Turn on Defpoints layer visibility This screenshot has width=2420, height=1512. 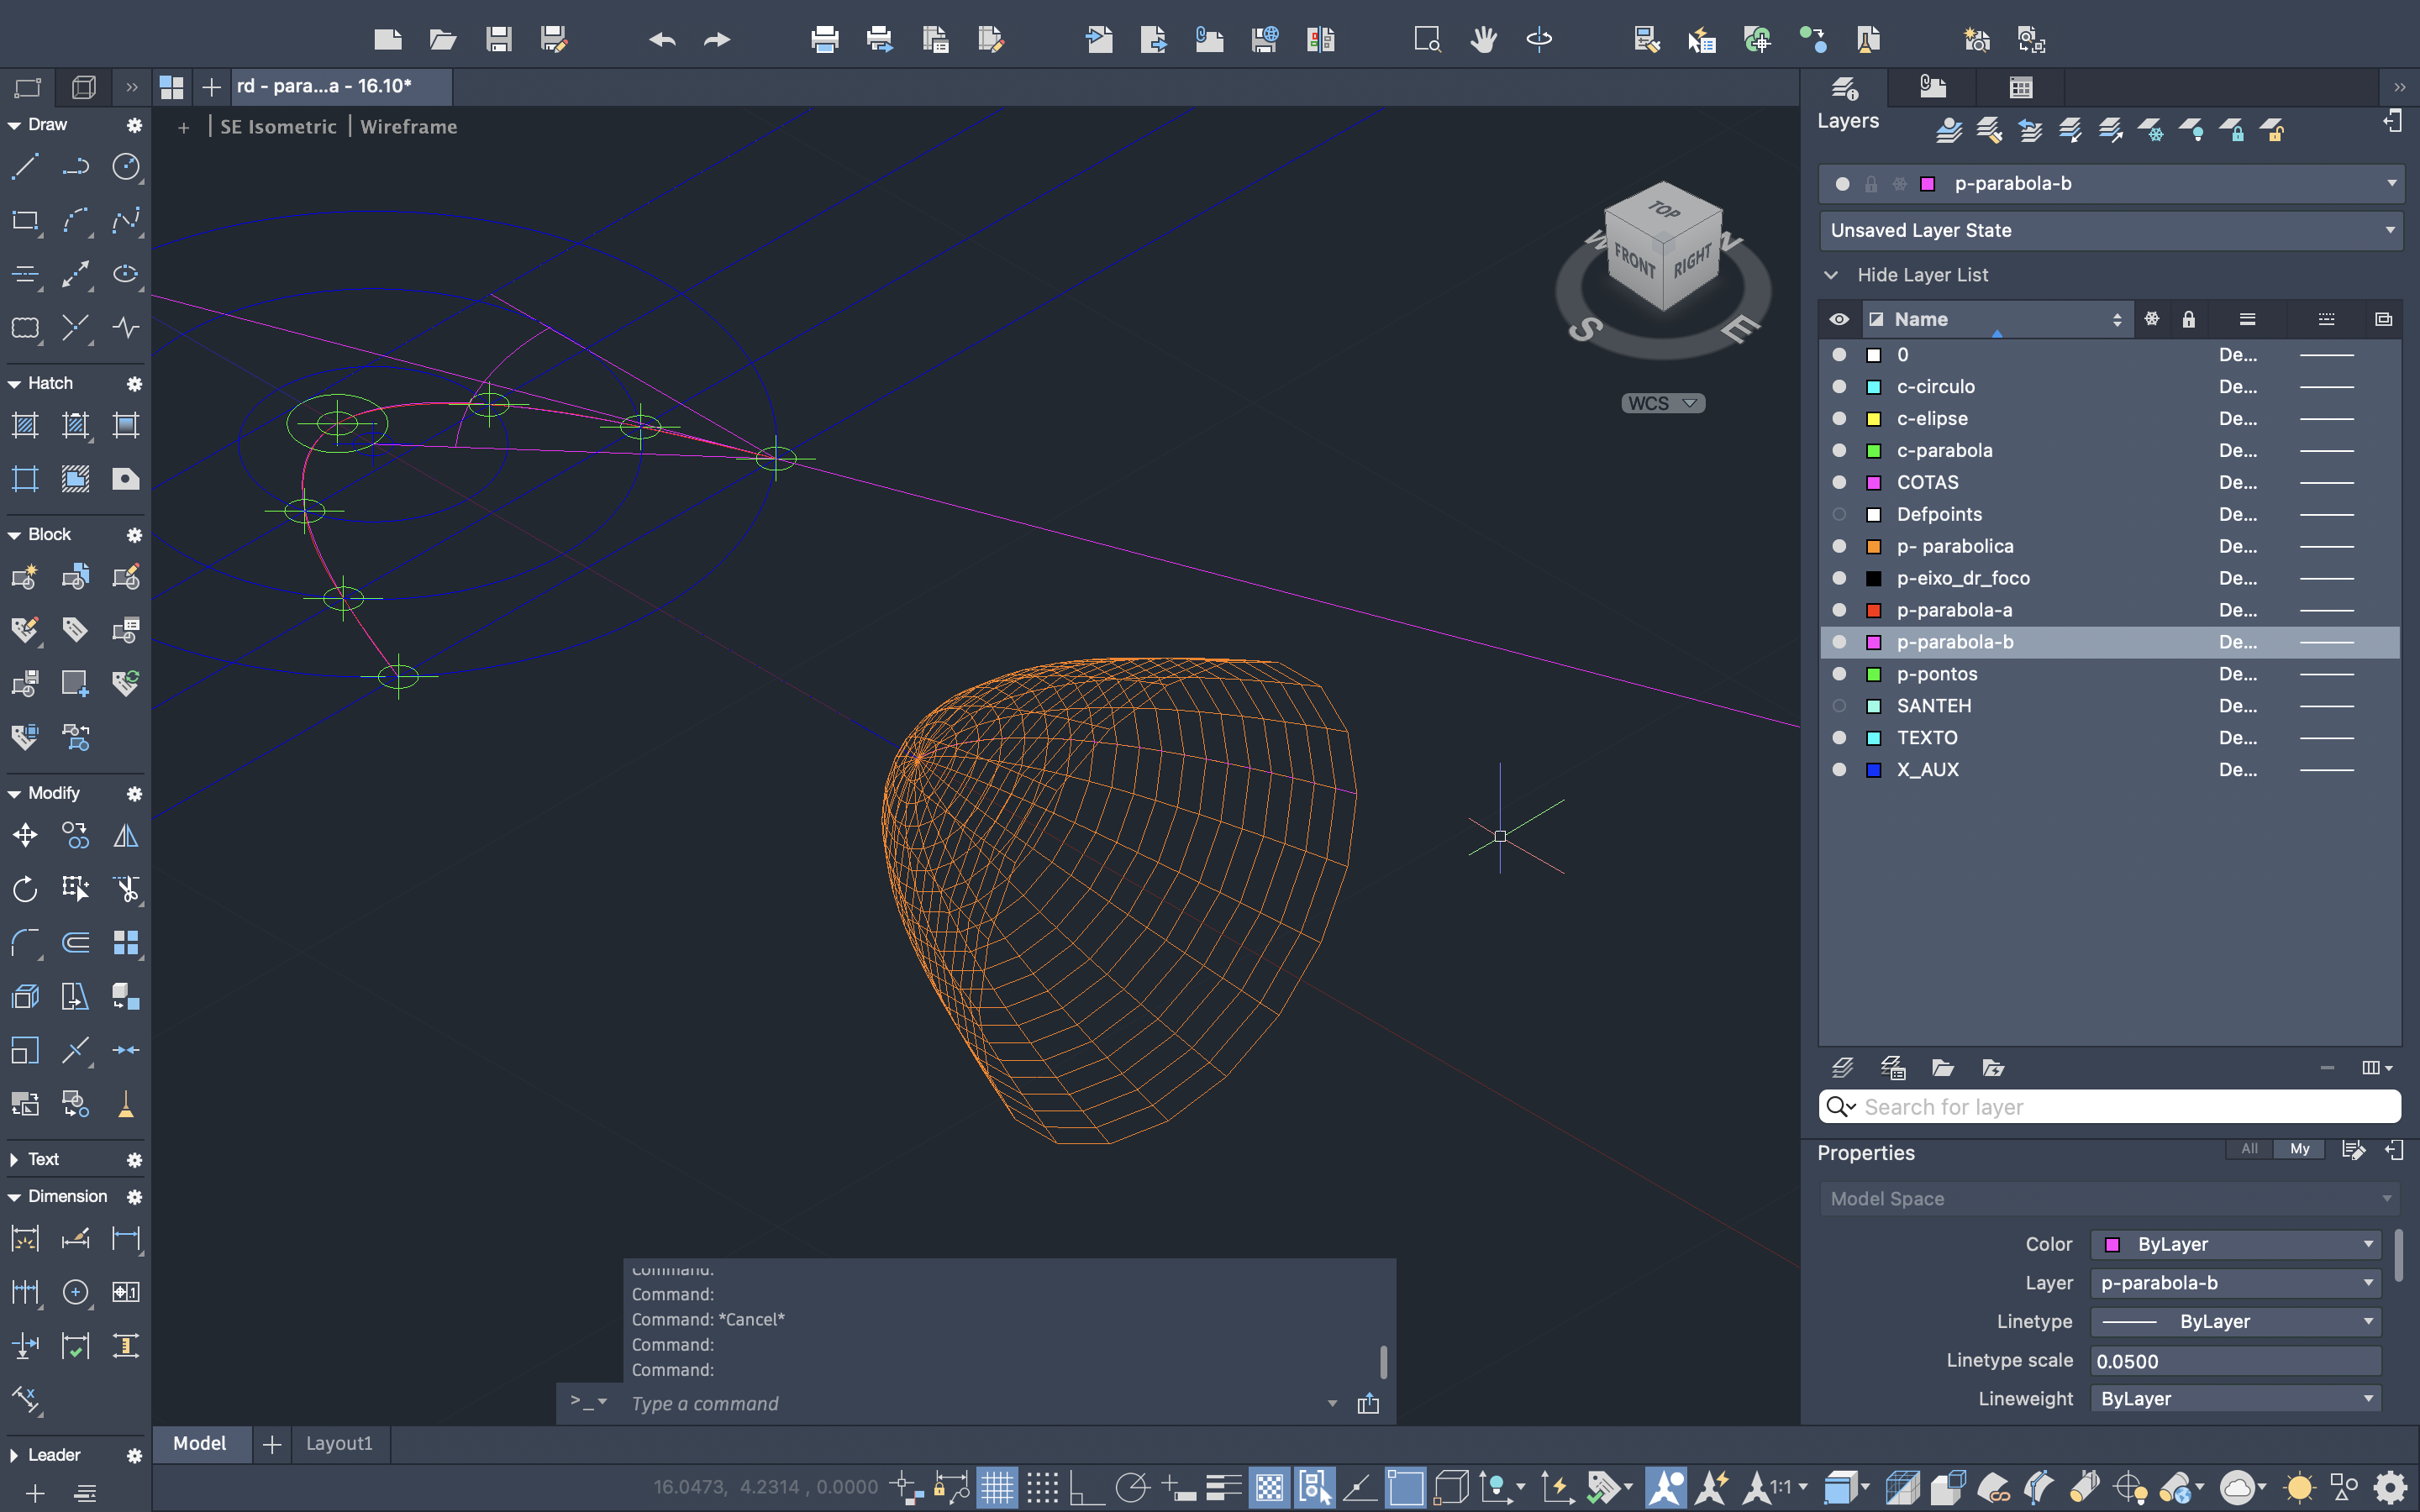(1839, 514)
